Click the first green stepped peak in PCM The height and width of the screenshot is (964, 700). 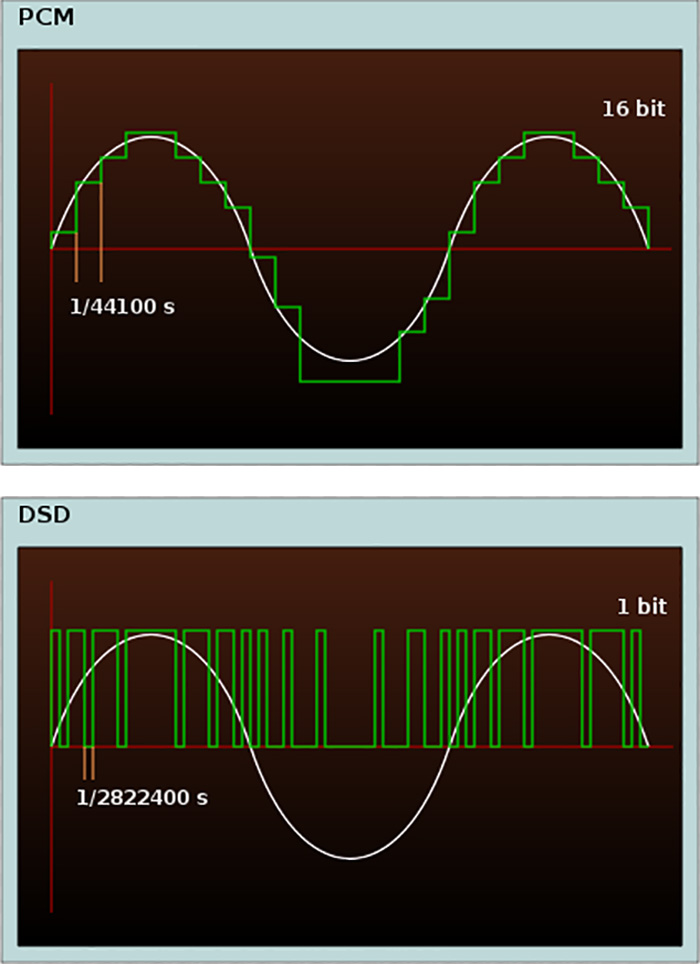tap(151, 132)
